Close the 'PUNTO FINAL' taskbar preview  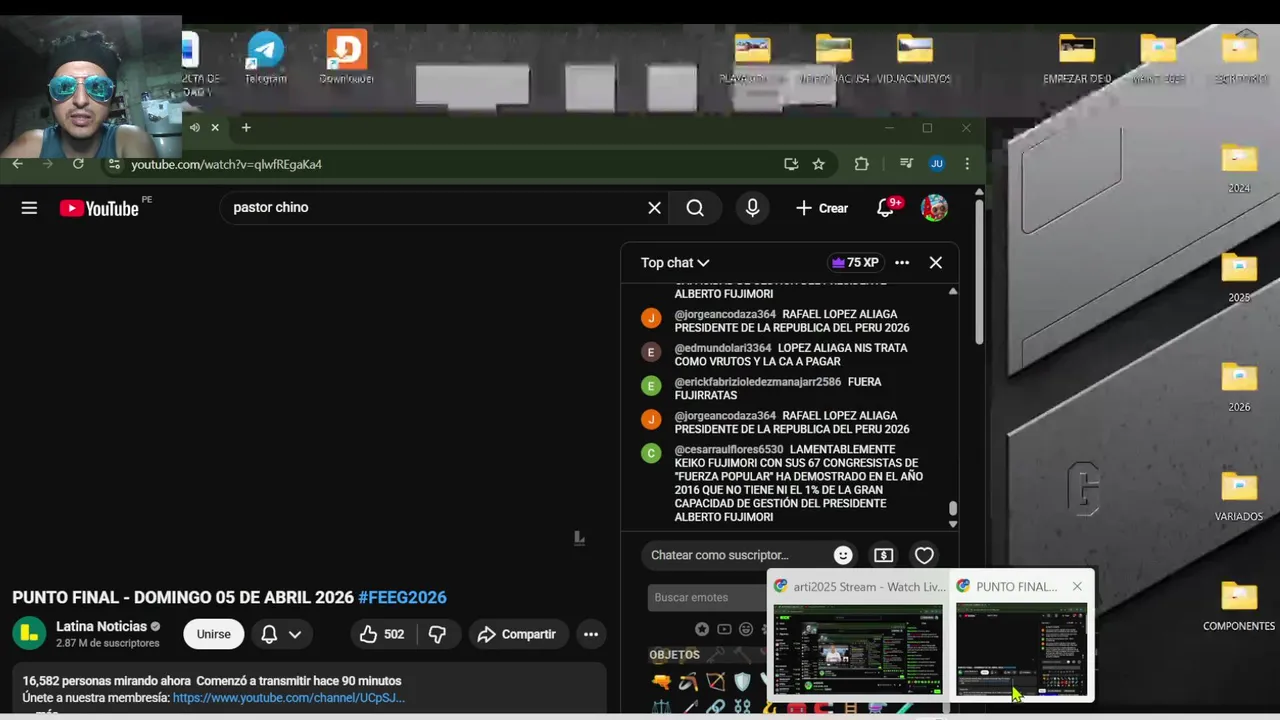coord(1077,587)
